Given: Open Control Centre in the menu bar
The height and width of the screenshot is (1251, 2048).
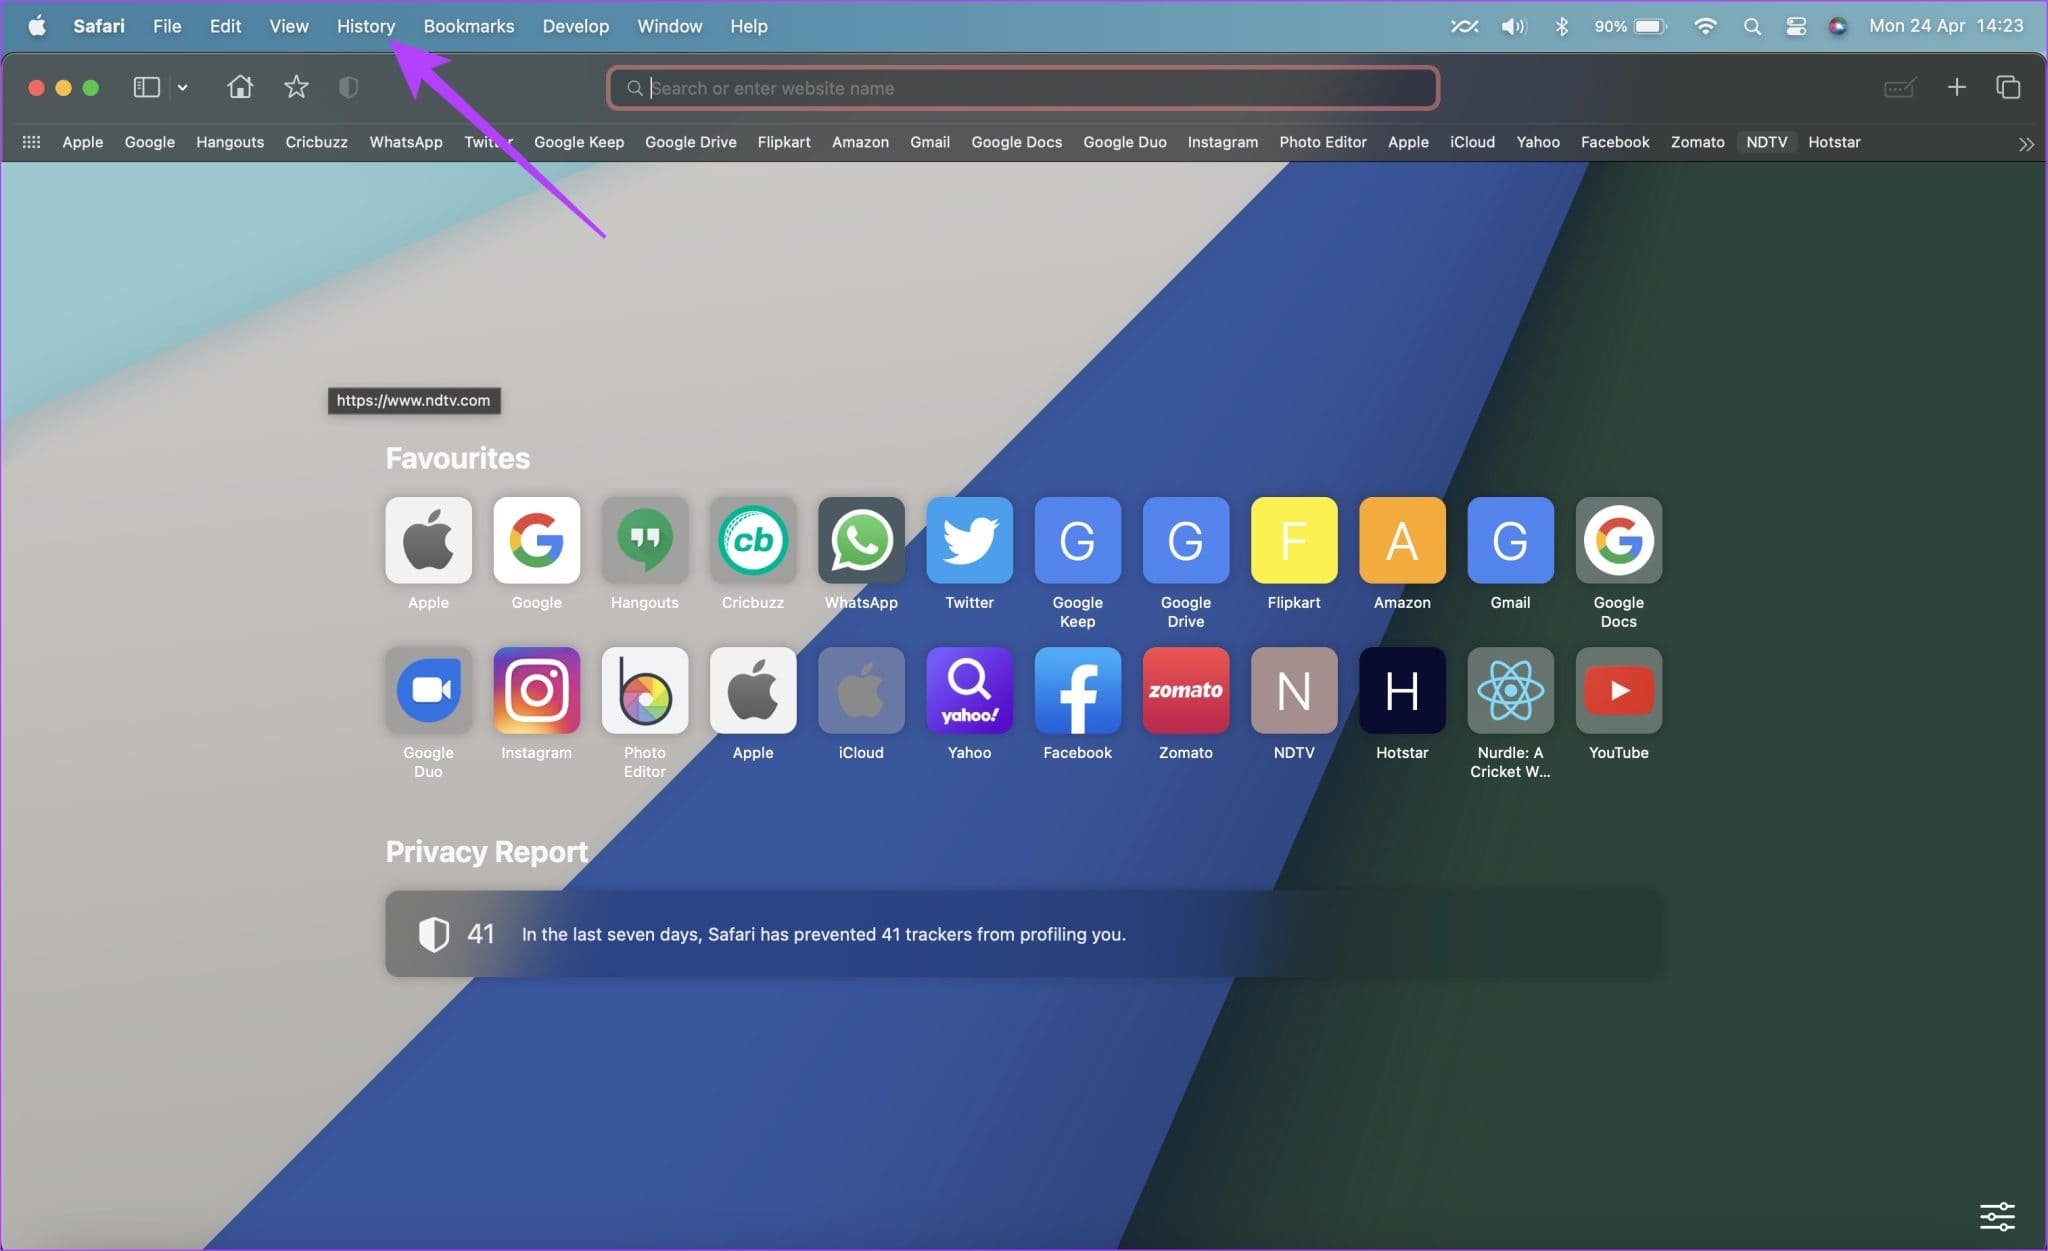Looking at the screenshot, I should 1796,26.
